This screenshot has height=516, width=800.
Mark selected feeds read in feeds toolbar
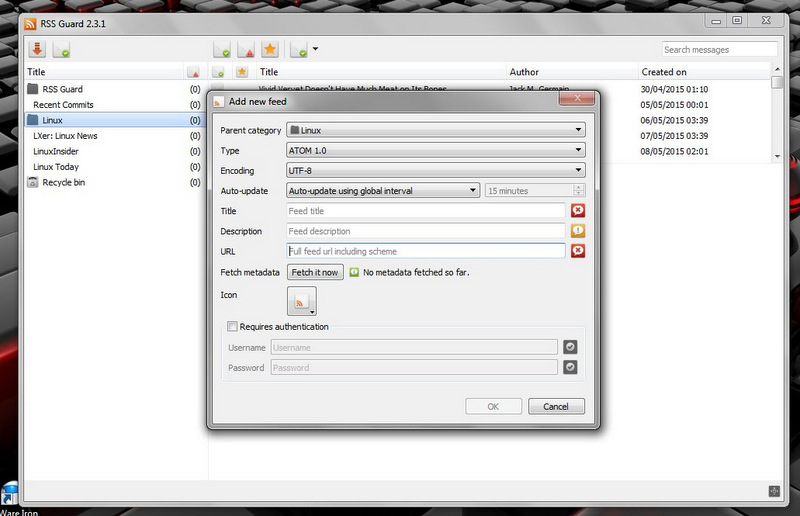61,50
